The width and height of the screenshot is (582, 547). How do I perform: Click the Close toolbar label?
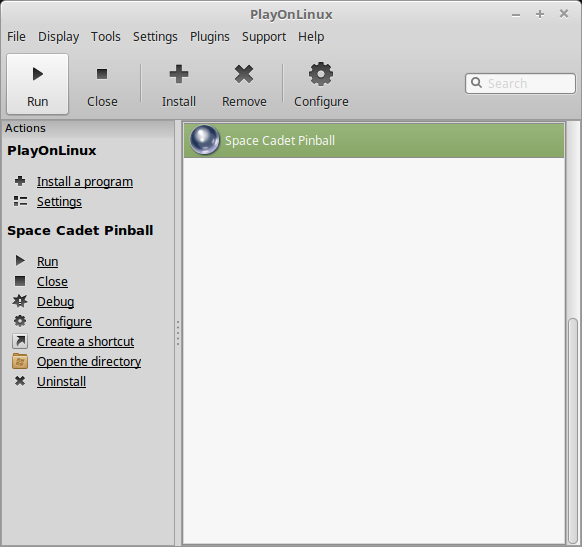pyautogui.click(x=102, y=102)
